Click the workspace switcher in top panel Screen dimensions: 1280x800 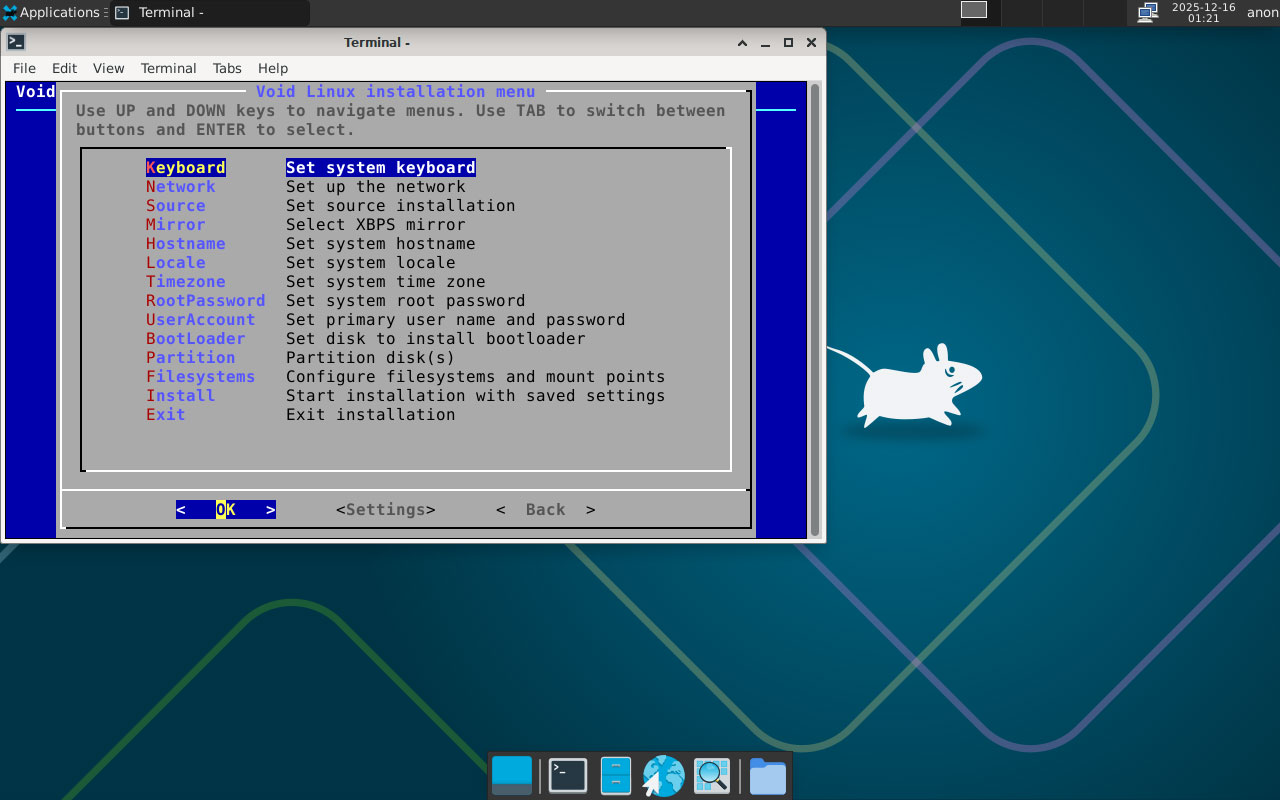click(x=974, y=10)
